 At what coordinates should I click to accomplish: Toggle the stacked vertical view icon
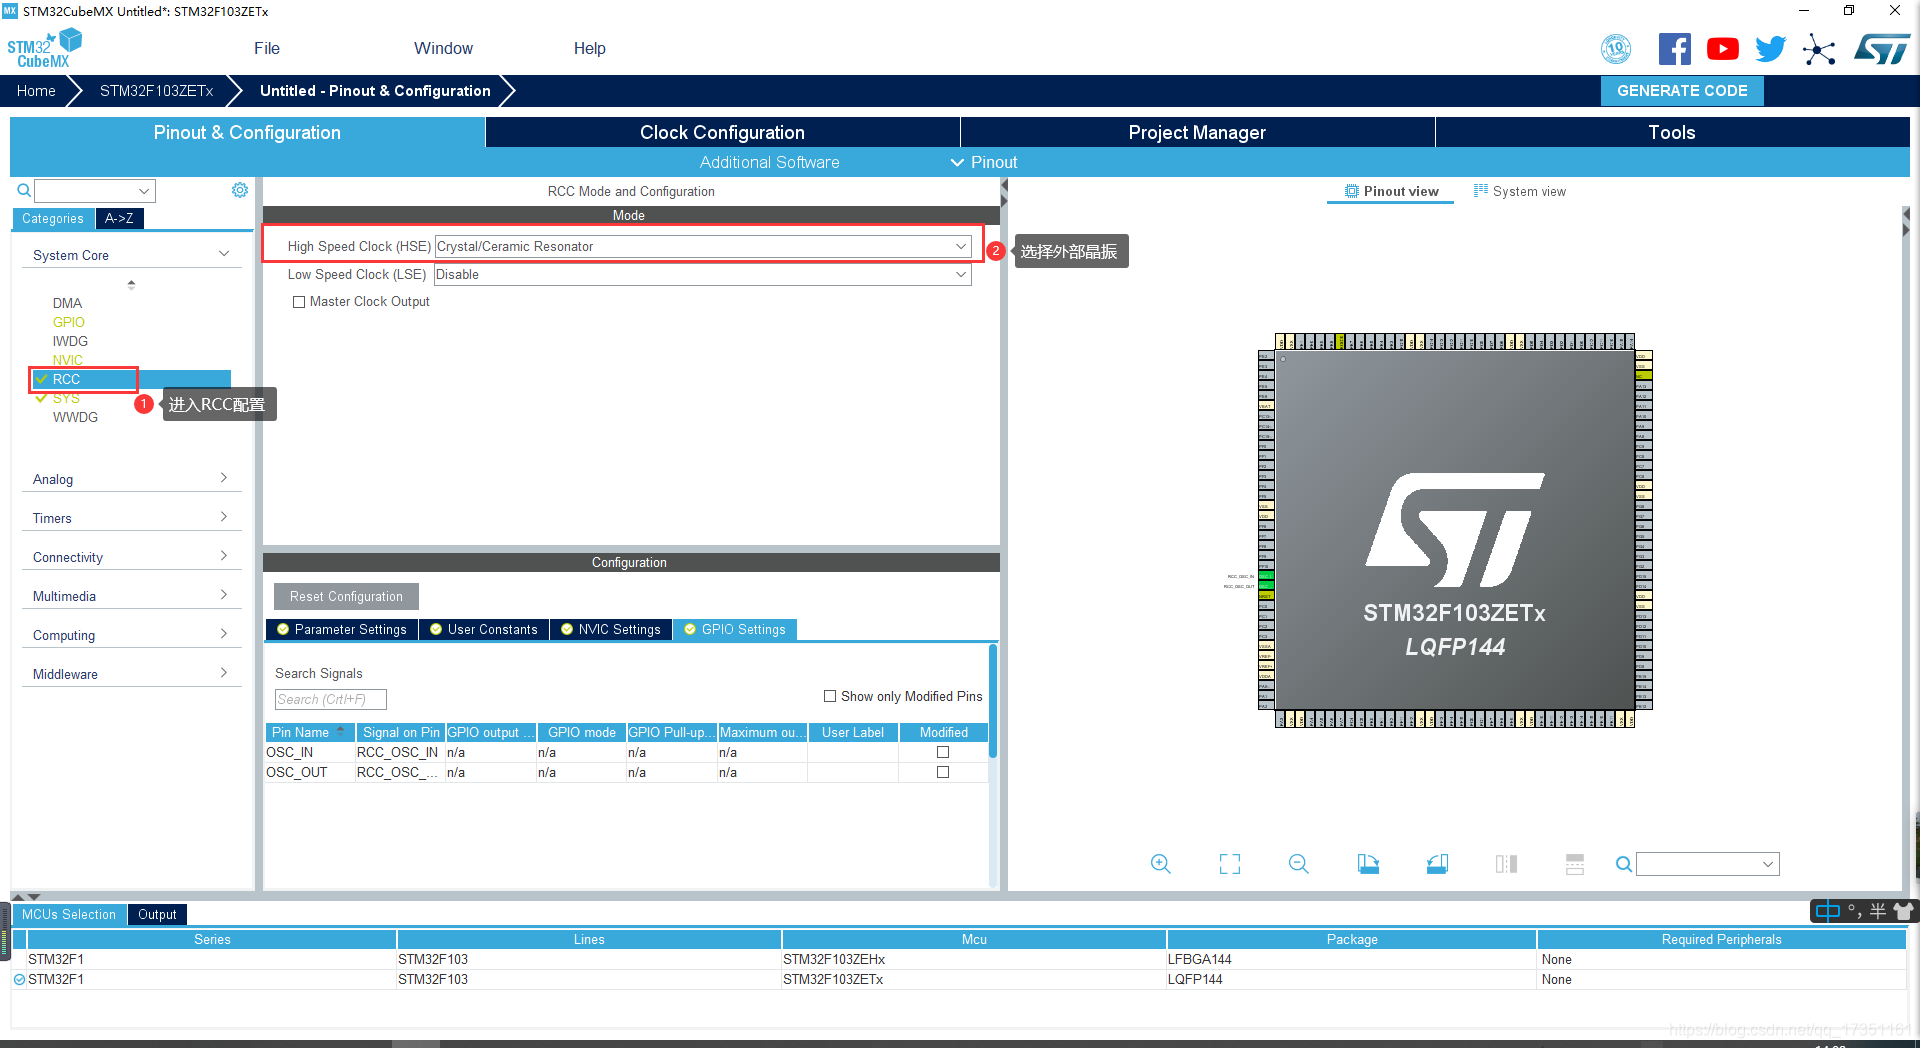point(1575,863)
